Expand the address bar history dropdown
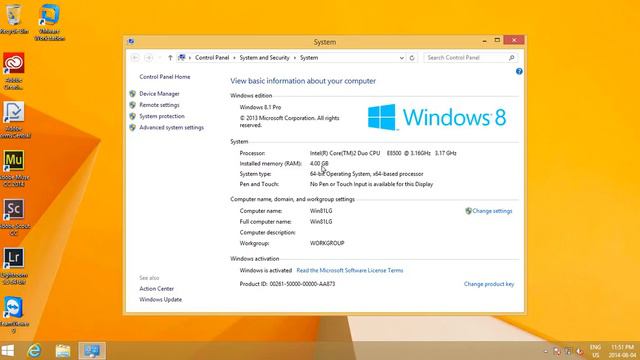 402,58
